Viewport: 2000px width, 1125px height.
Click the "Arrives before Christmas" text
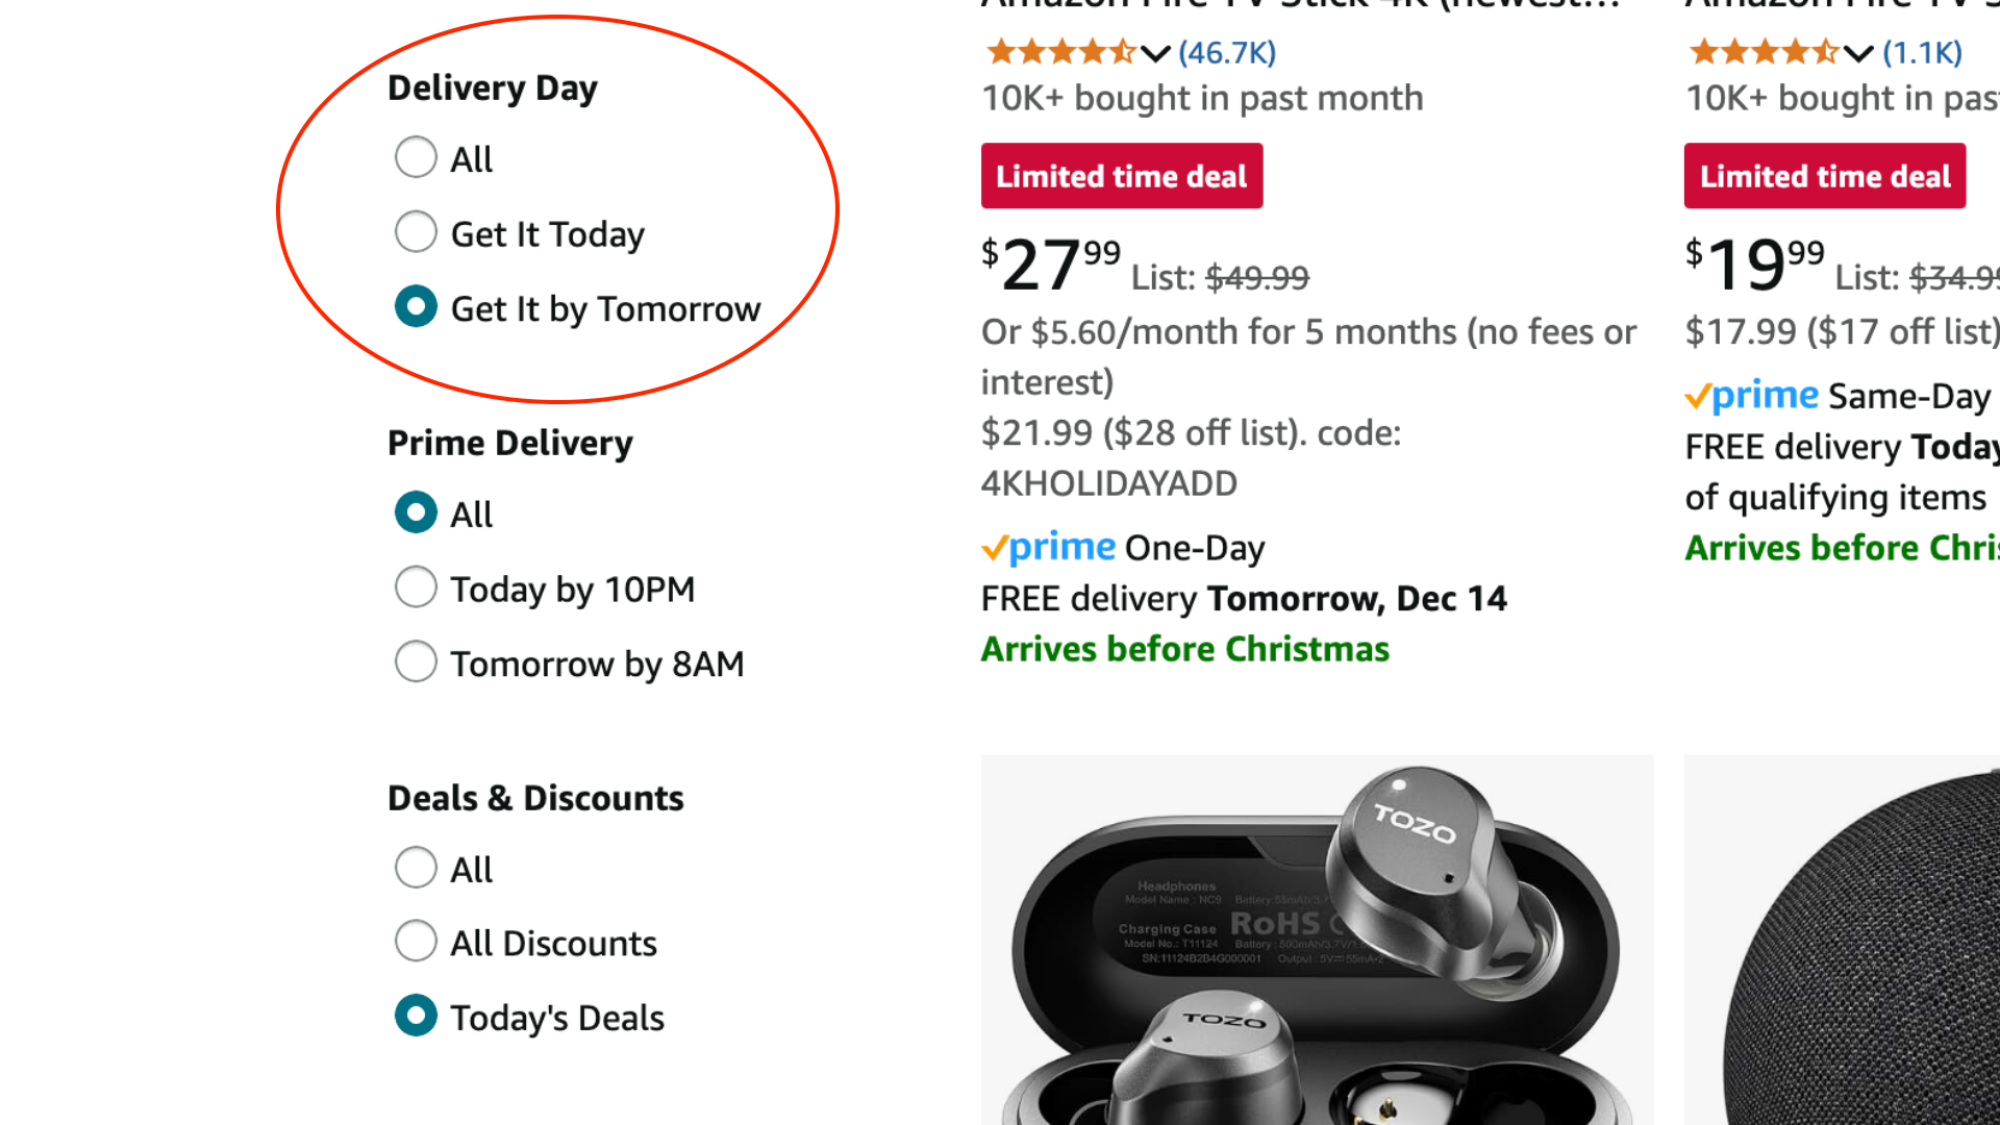[1185, 648]
